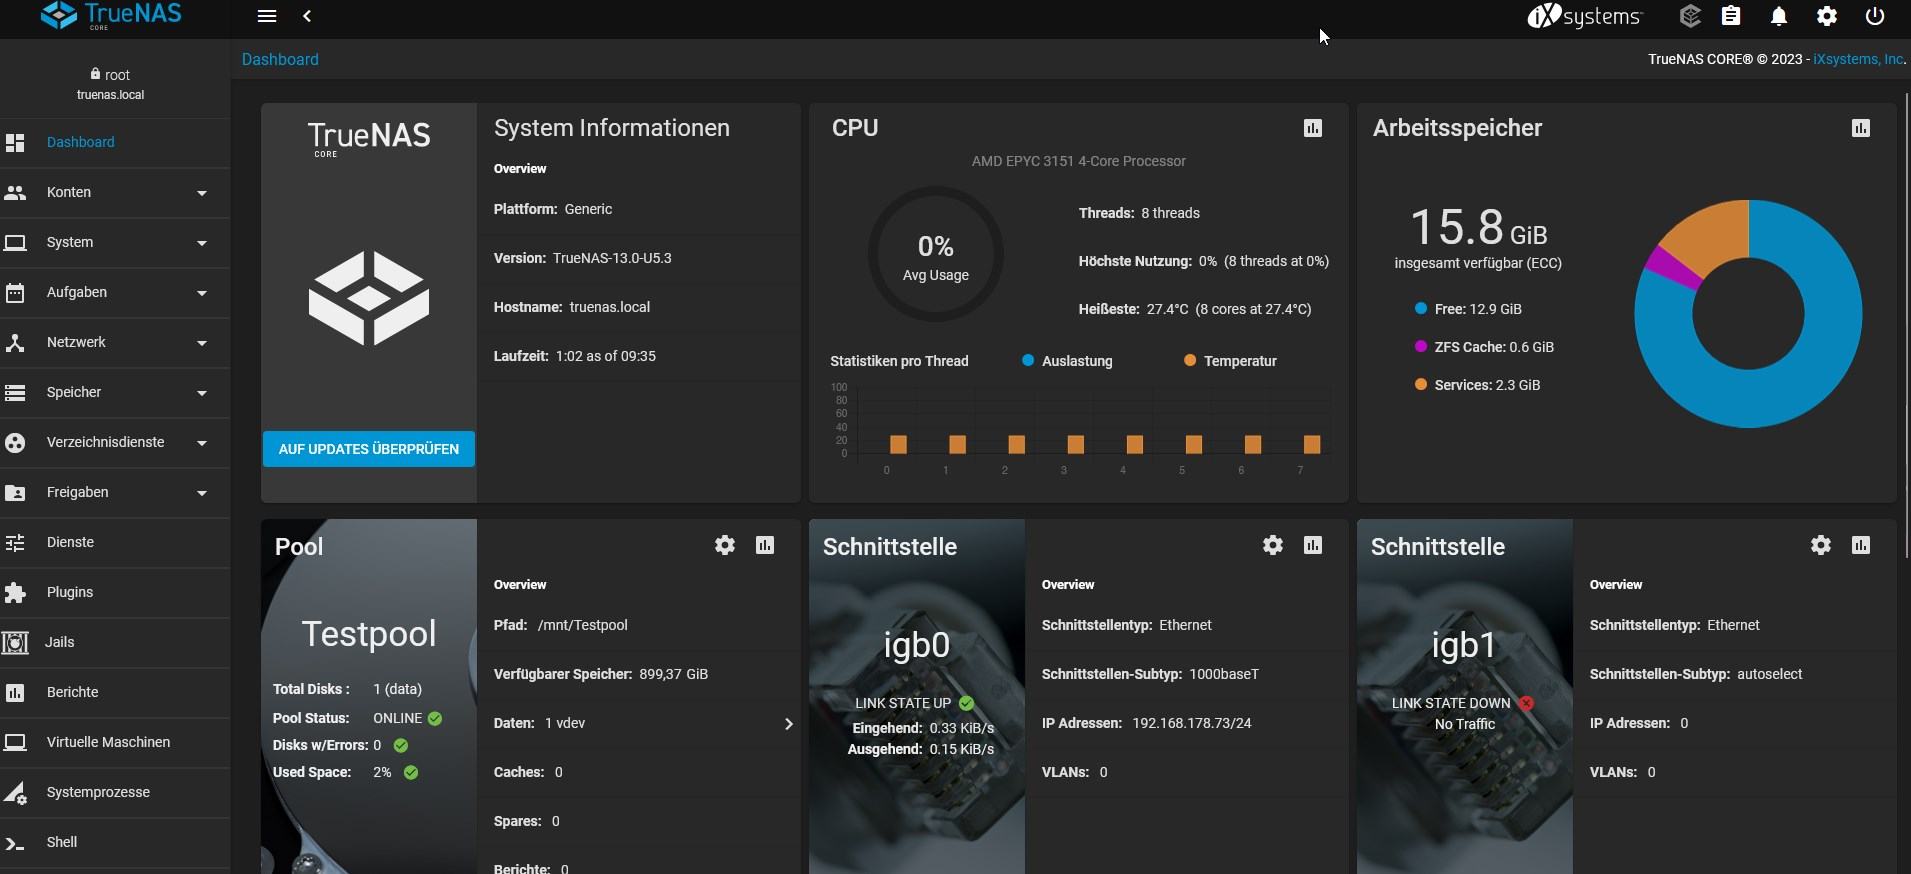Click the Berichte chart icon in sidebar
1911x874 pixels.
pyautogui.click(x=15, y=693)
